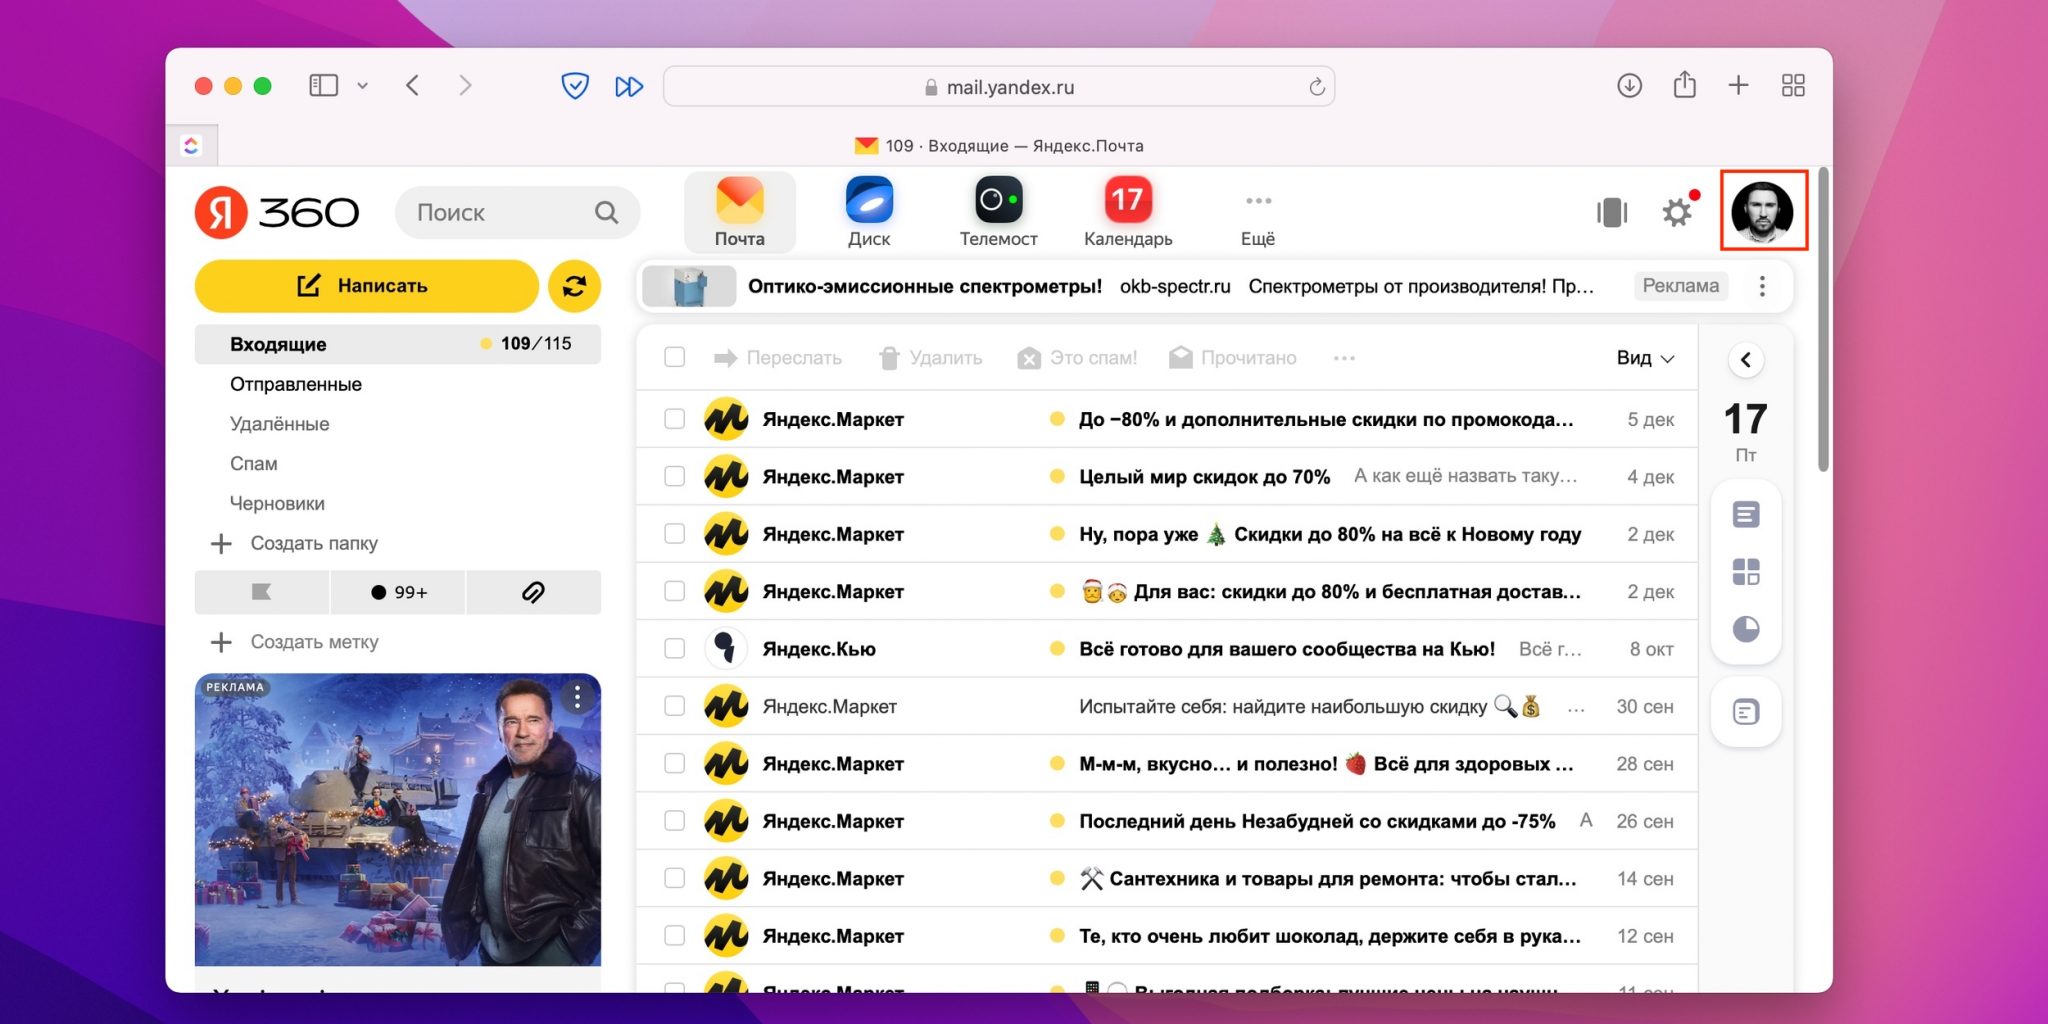Click Переслать toolbar button
This screenshot has width=2048, height=1024.
(778, 358)
